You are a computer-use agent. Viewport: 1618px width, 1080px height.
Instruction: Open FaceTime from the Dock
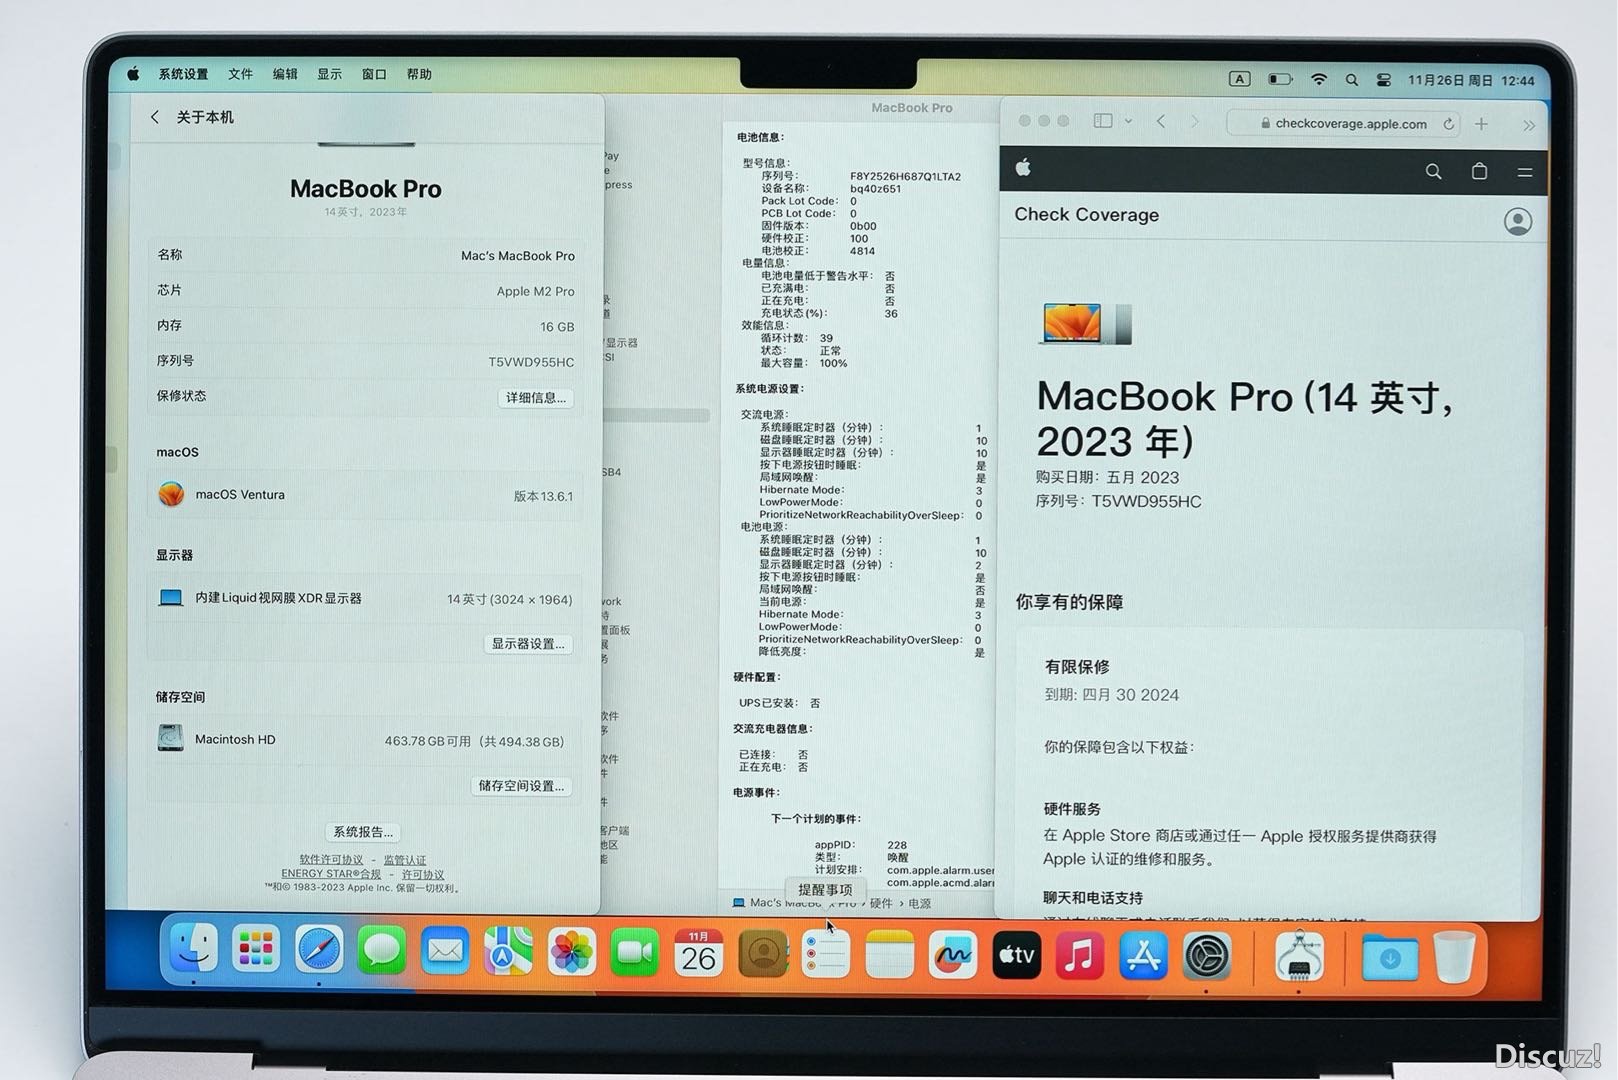pyautogui.click(x=635, y=953)
